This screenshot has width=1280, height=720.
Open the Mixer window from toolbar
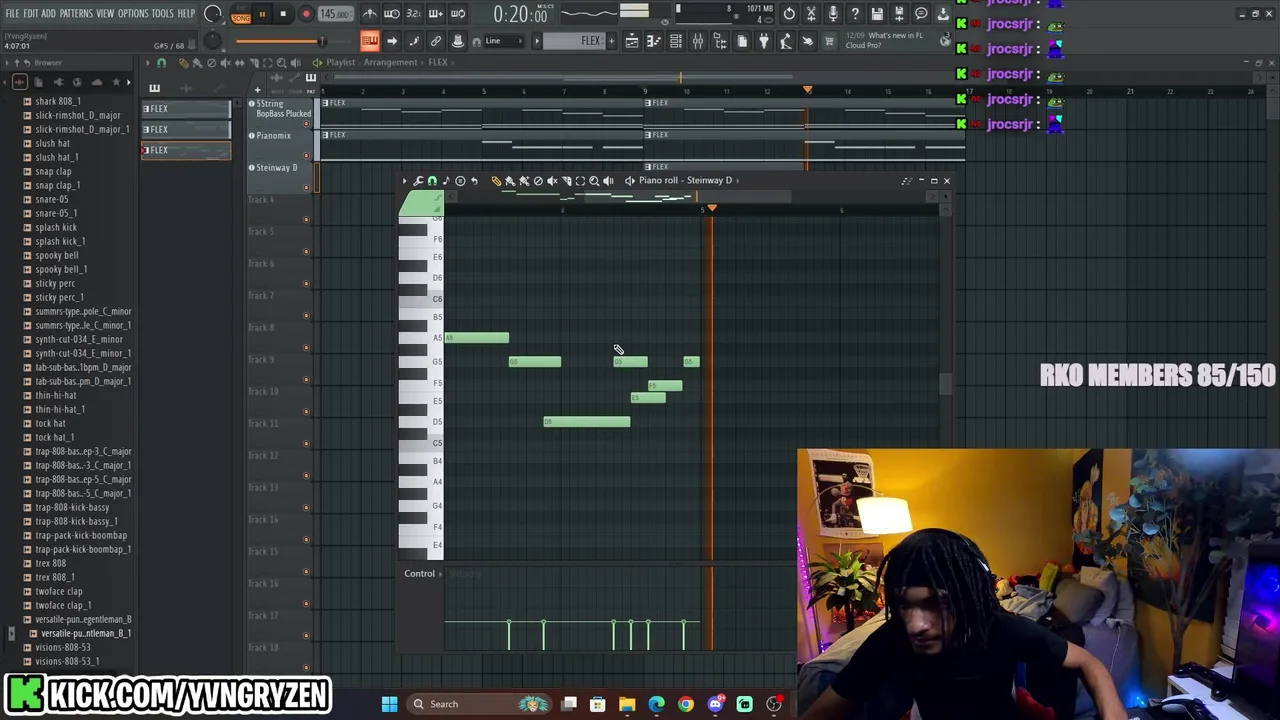pos(698,41)
